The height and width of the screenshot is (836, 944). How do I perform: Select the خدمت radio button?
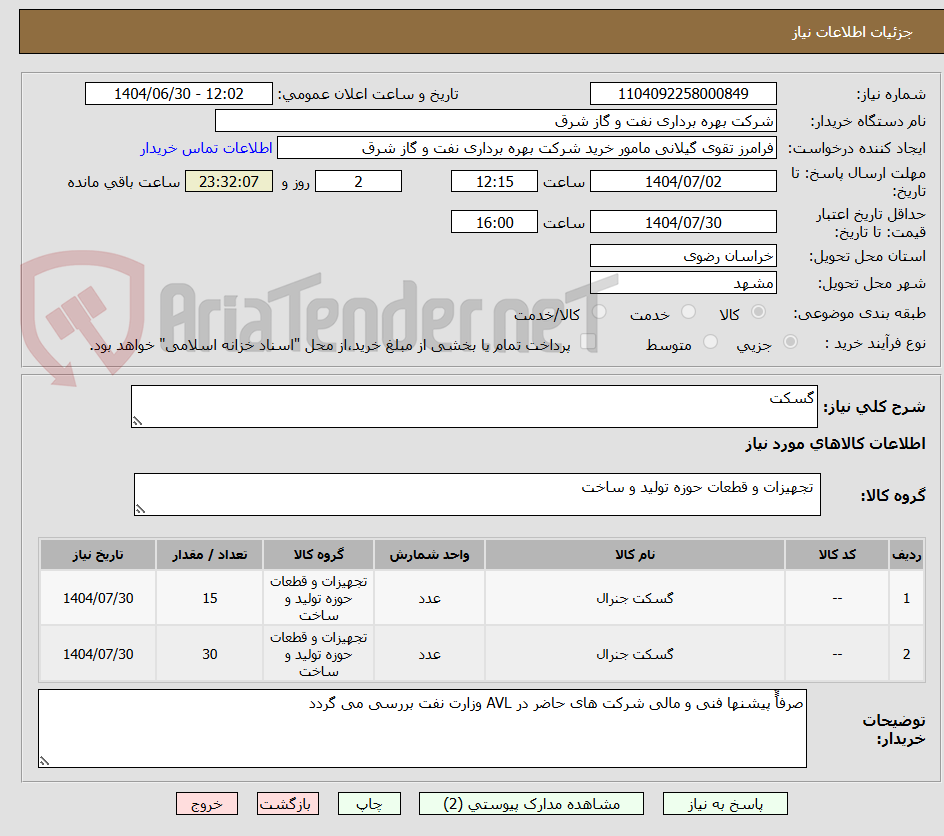pyautogui.click(x=688, y=312)
